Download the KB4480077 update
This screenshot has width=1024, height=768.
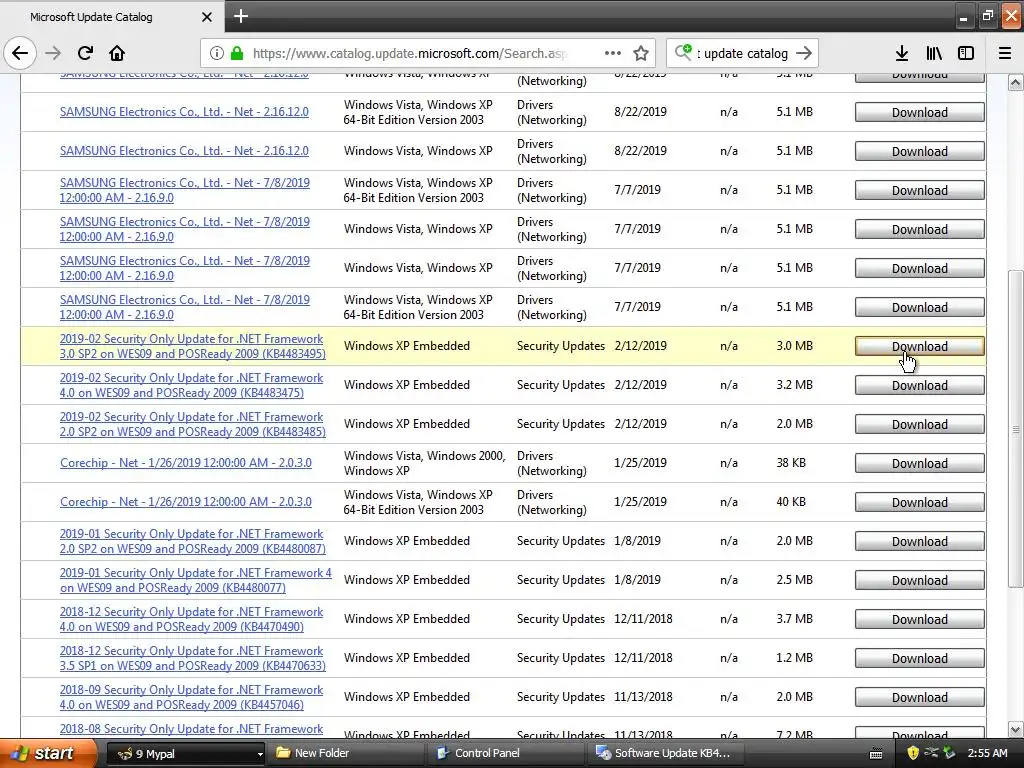point(920,581)
